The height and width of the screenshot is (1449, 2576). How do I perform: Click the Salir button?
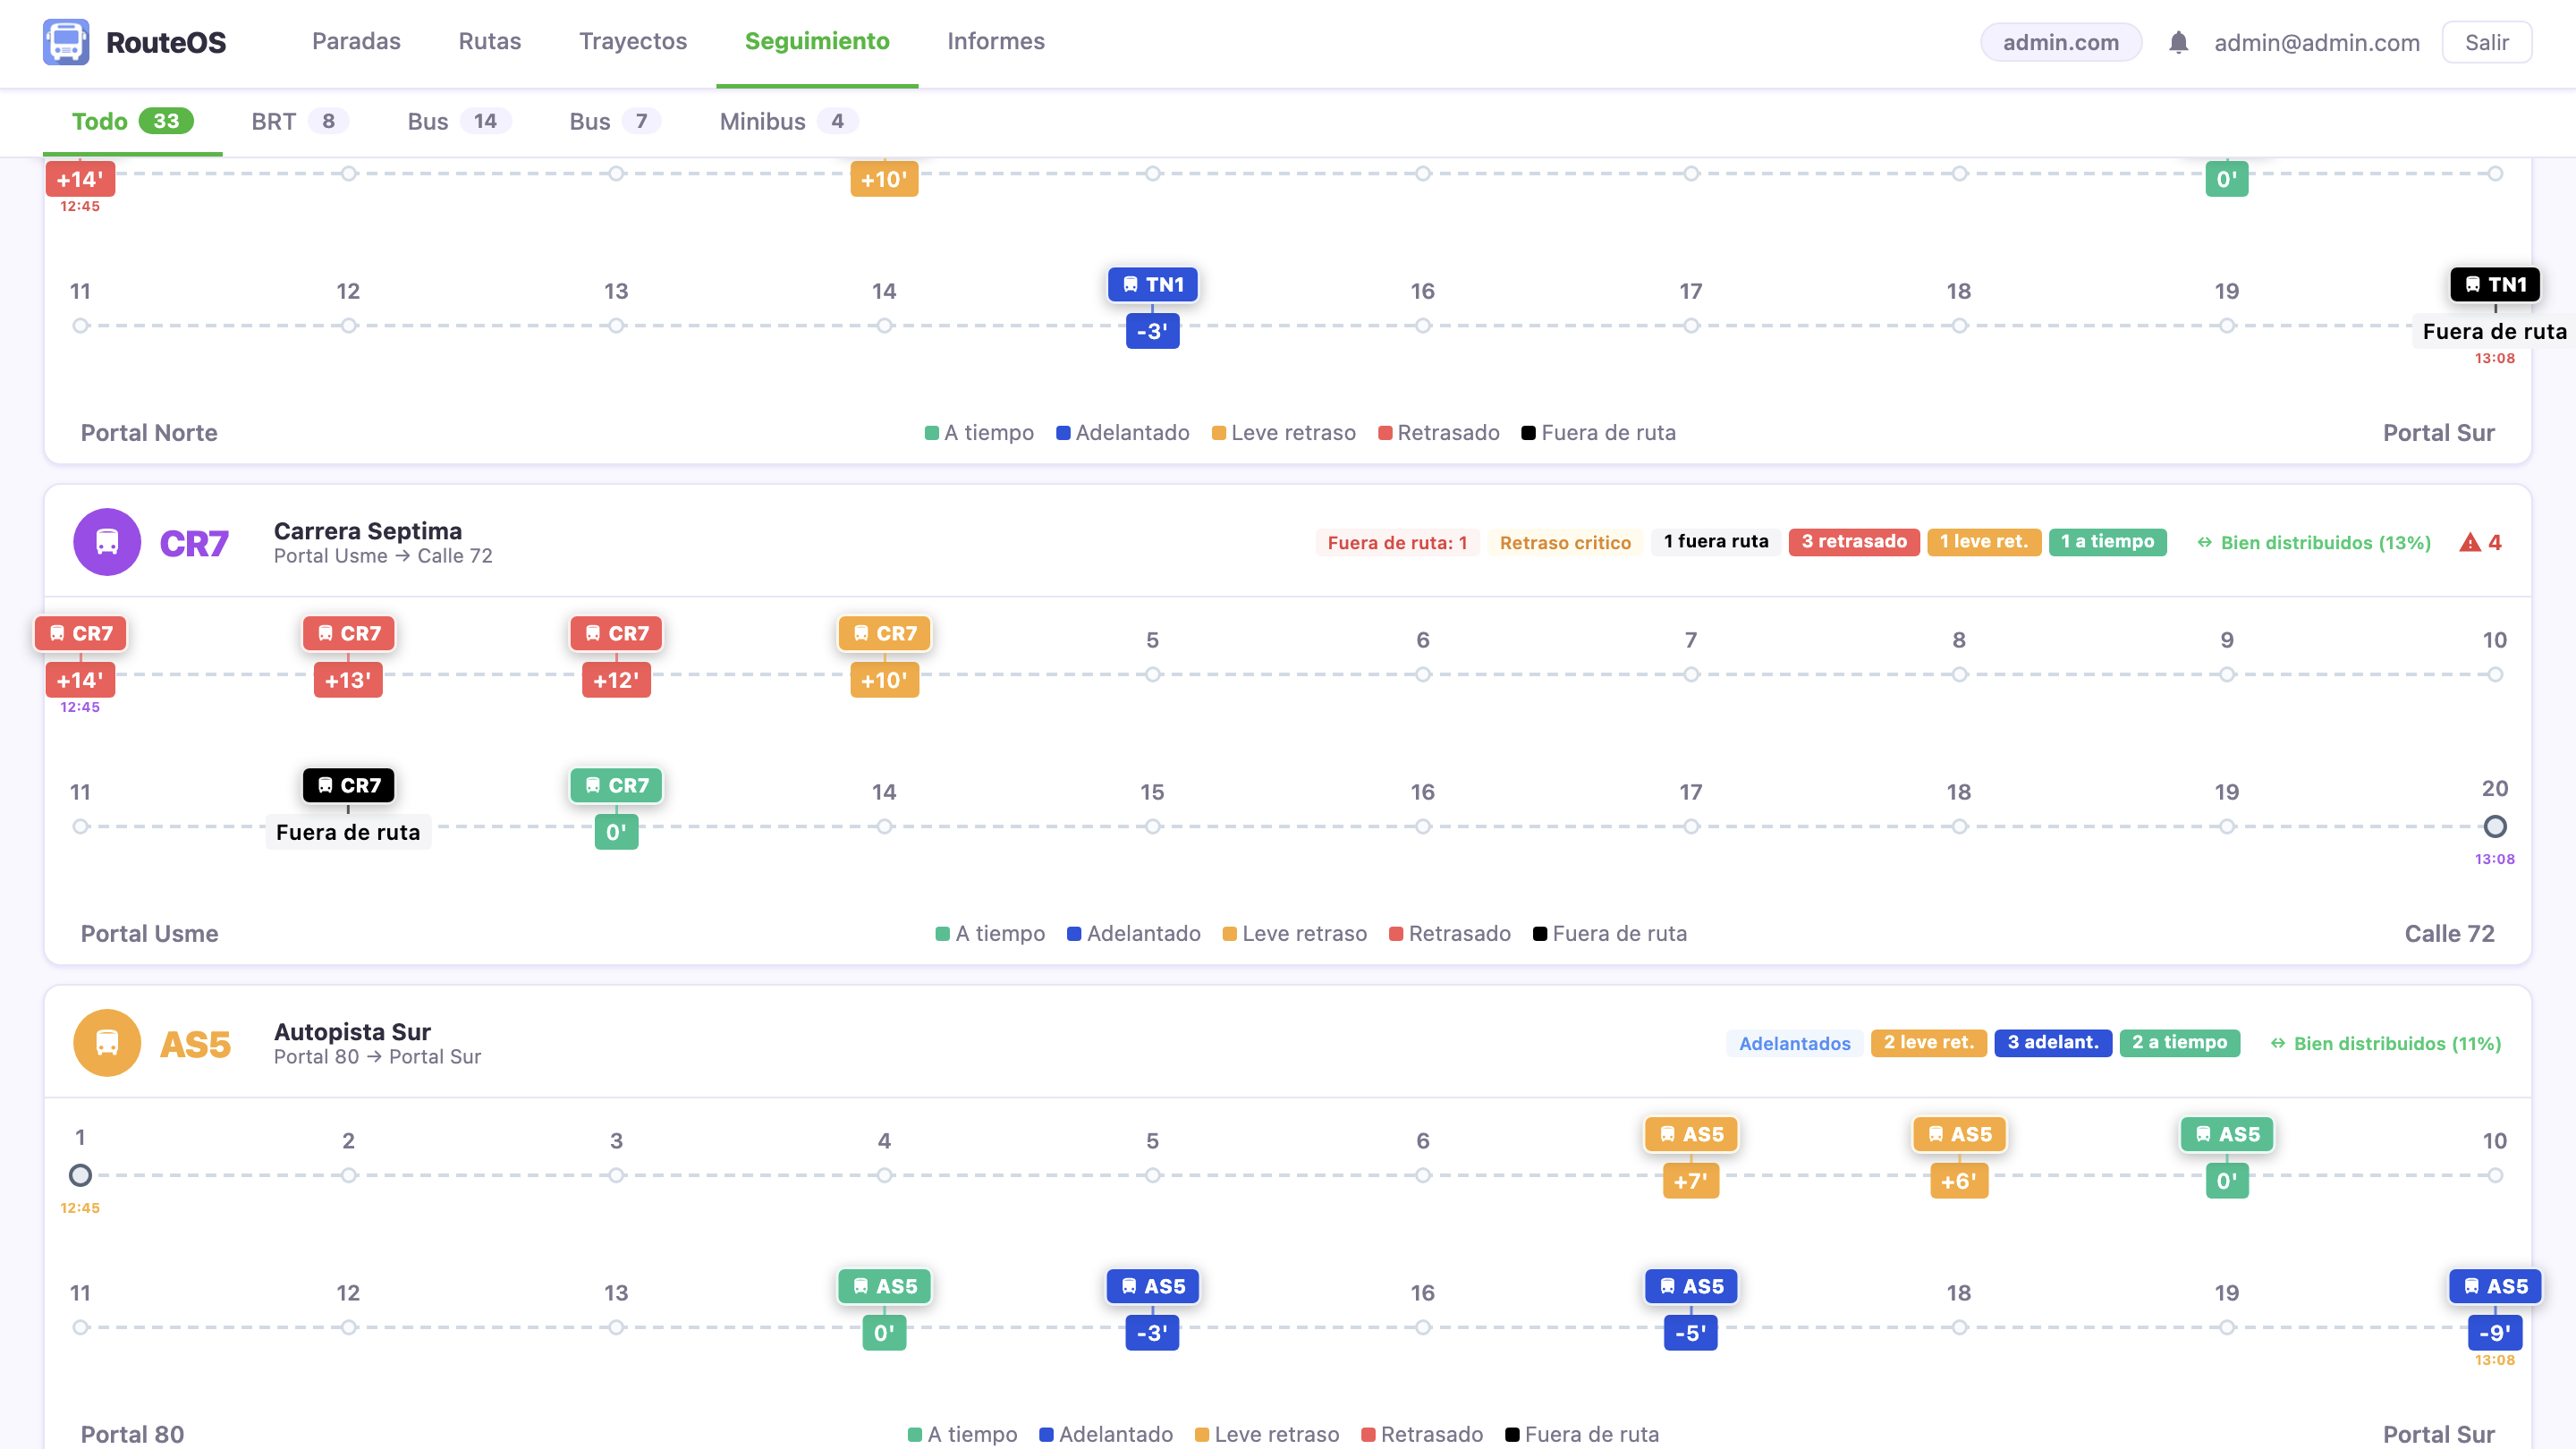click(2486, 42)
